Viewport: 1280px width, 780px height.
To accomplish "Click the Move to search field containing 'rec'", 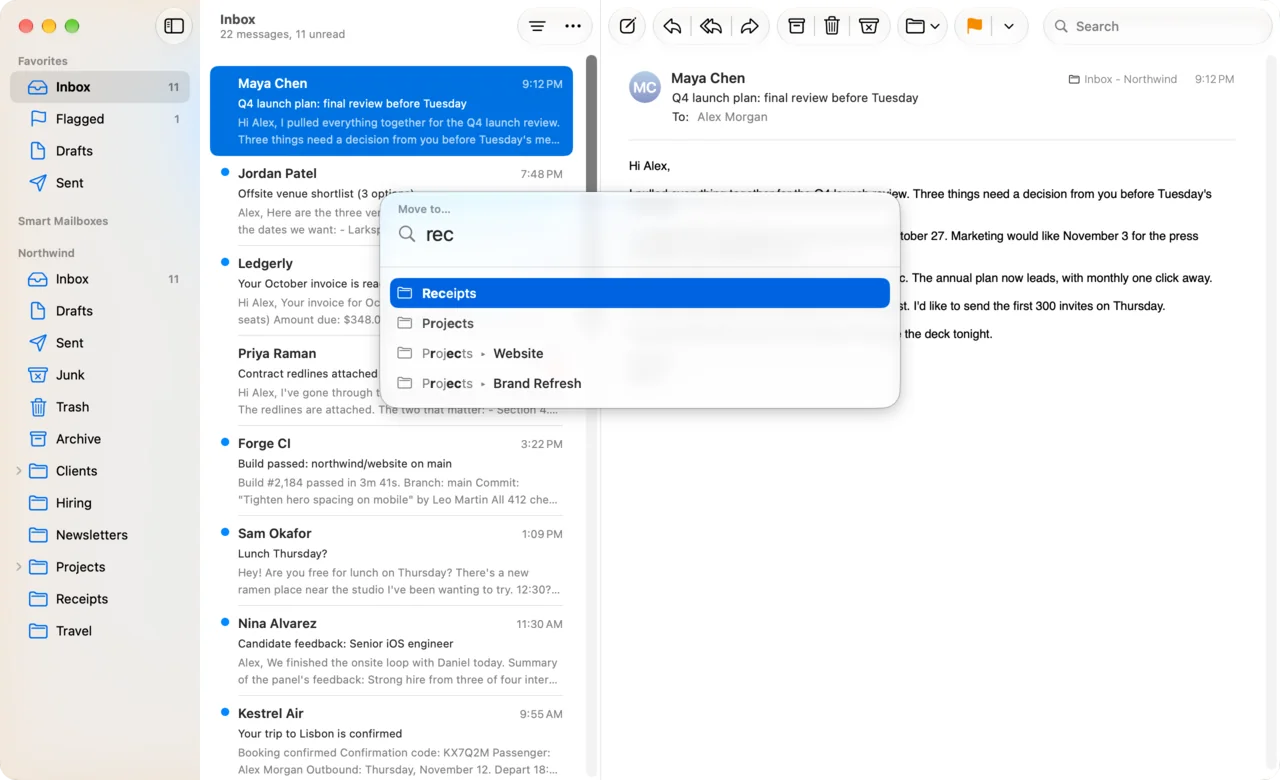I will point(640,234).
